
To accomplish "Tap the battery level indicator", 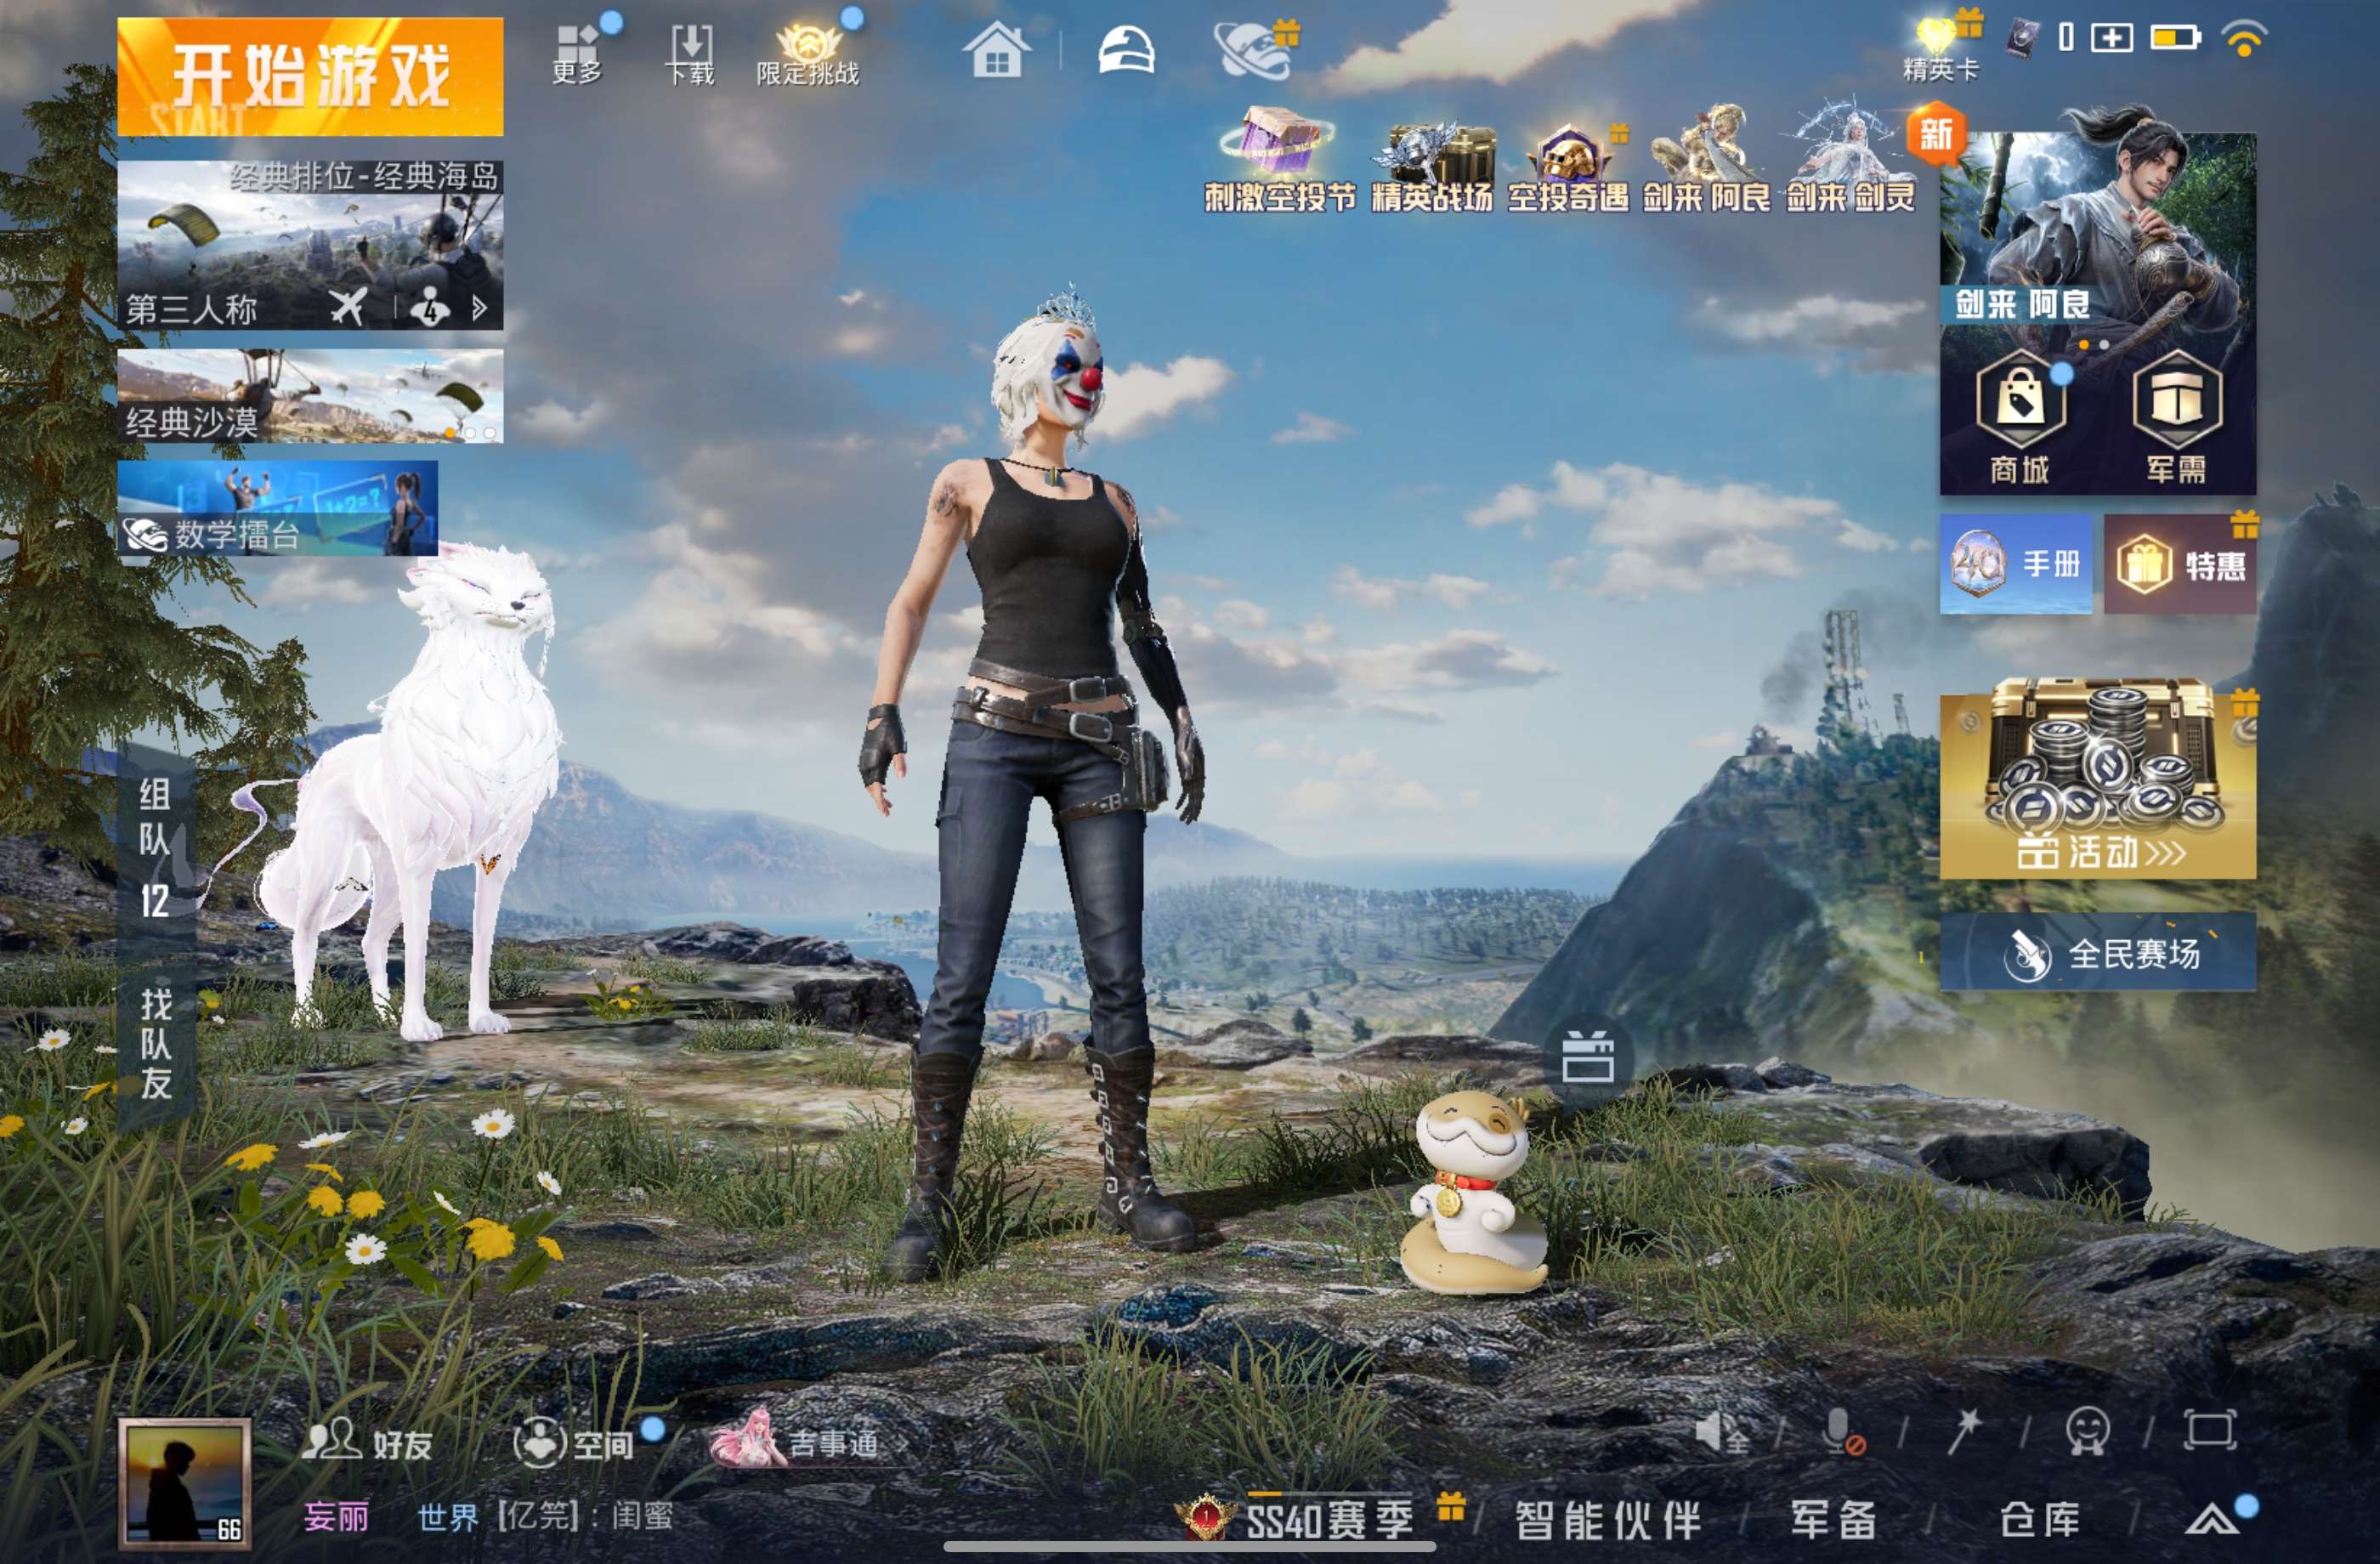I will coord(2176,38).
